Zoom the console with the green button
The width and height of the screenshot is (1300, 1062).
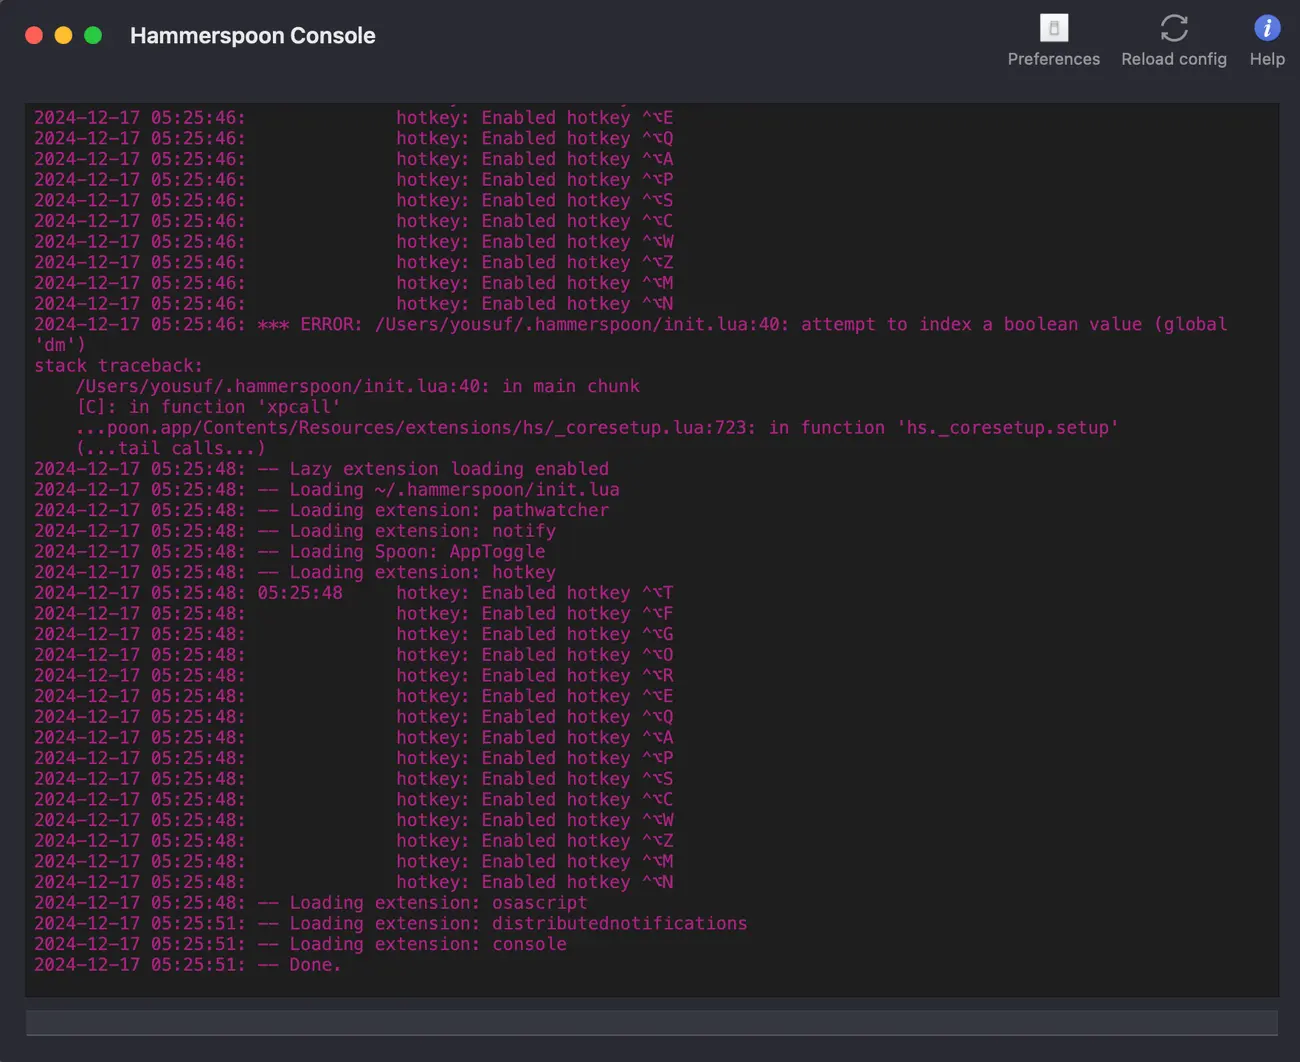coord(93,36)
